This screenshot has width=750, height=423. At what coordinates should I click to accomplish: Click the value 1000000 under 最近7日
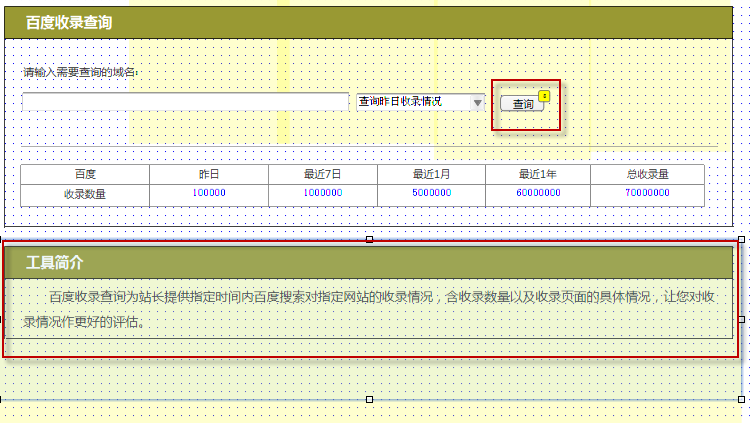(323, 193)
